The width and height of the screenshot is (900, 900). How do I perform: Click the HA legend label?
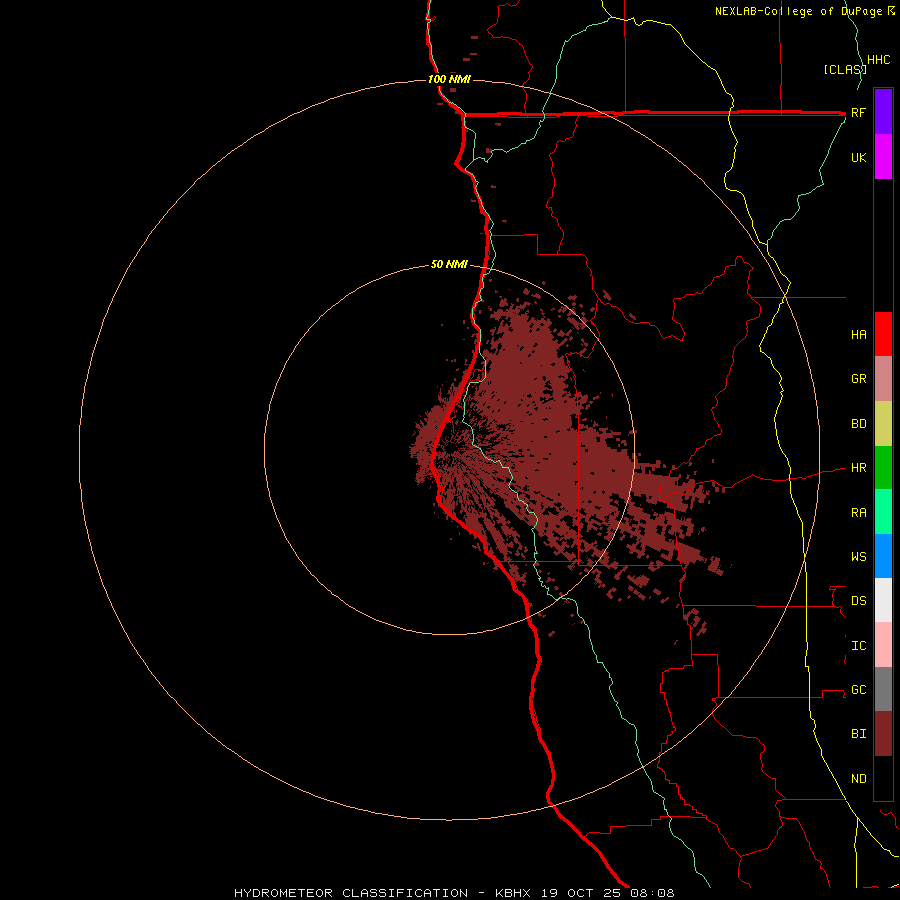859,335
